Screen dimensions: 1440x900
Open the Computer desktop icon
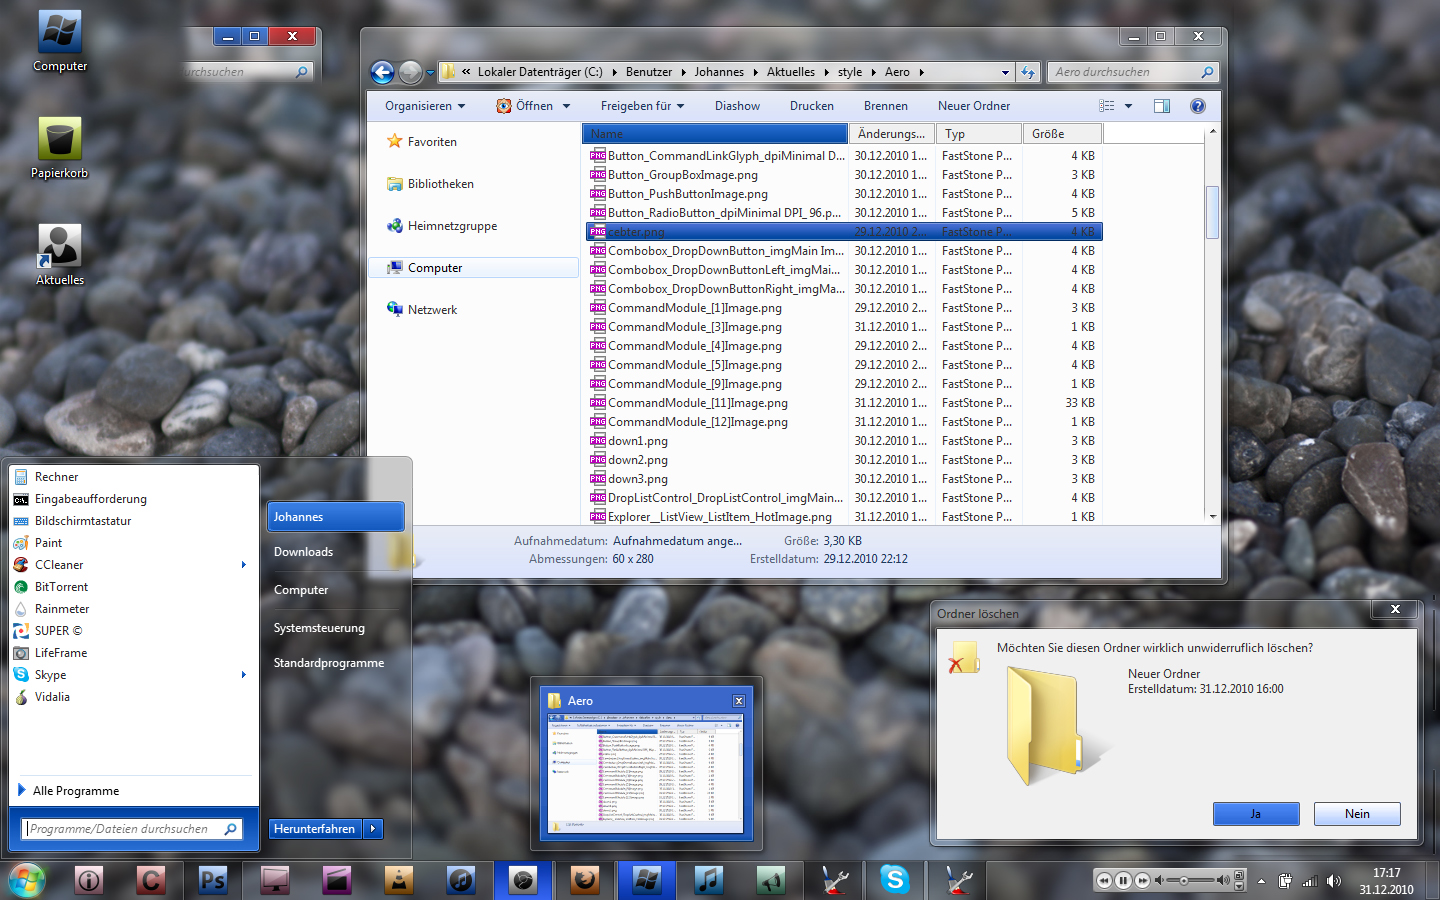[60, 42]
